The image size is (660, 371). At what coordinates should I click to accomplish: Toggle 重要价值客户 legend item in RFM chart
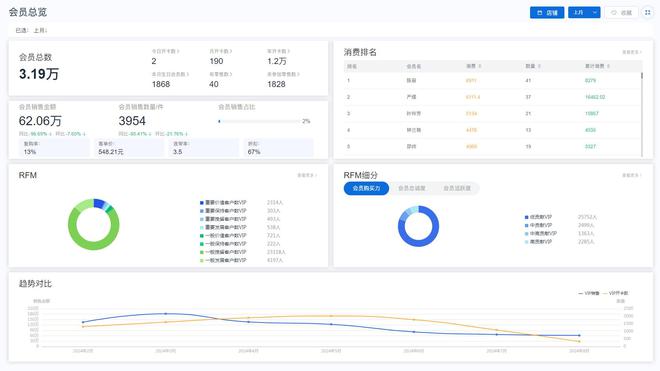click(x=223, y=203)
